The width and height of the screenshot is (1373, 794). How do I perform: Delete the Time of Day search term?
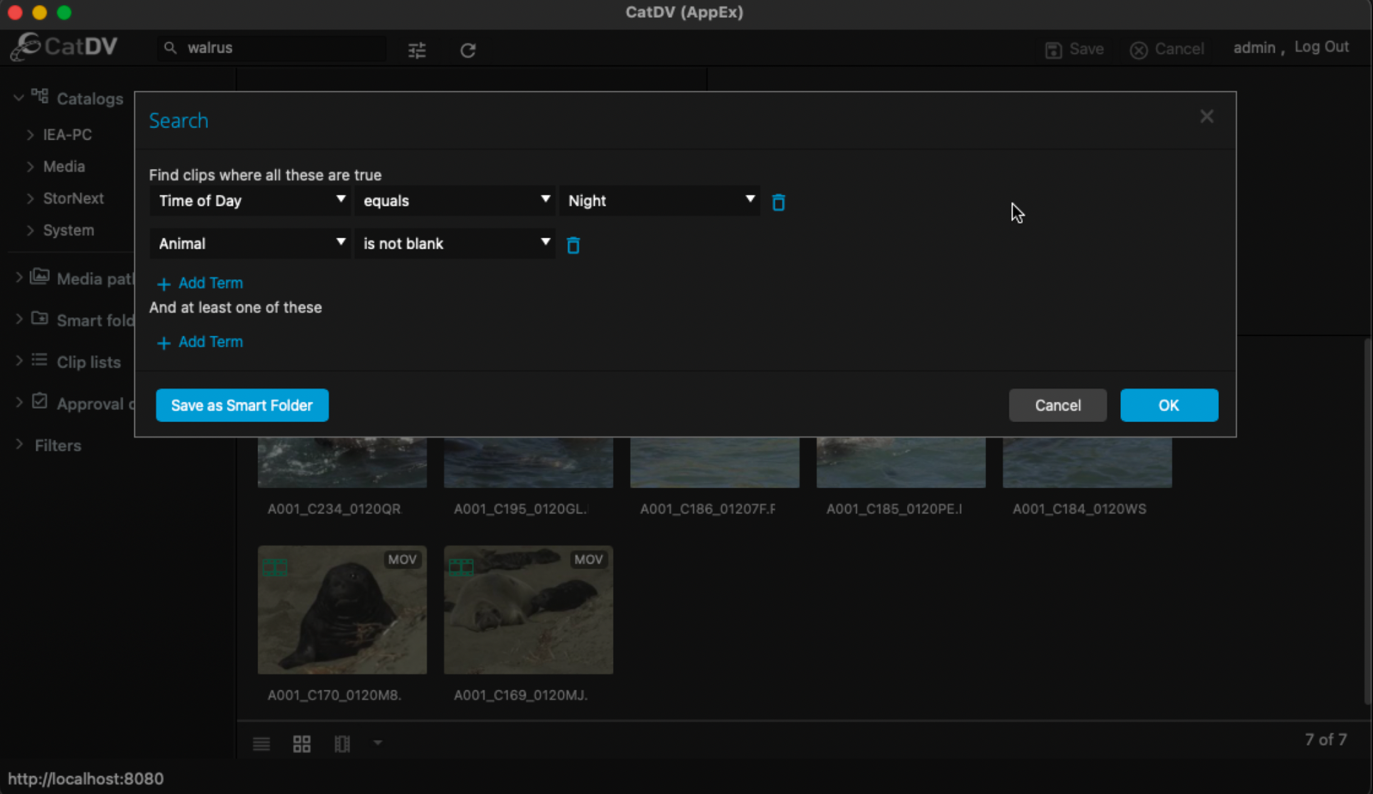click(779, 202)
